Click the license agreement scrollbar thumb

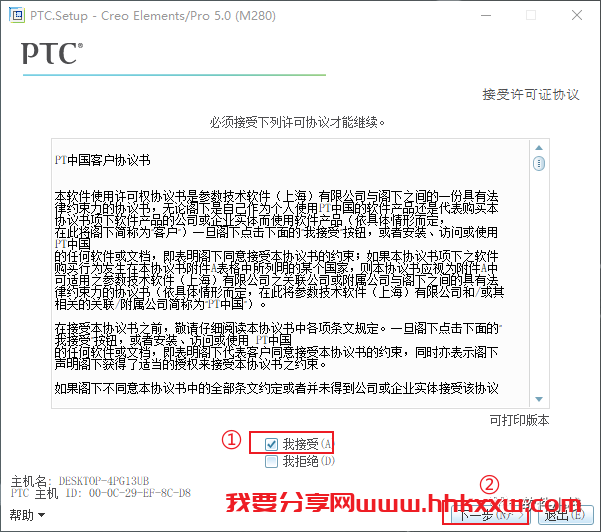(x=539, y=164)
